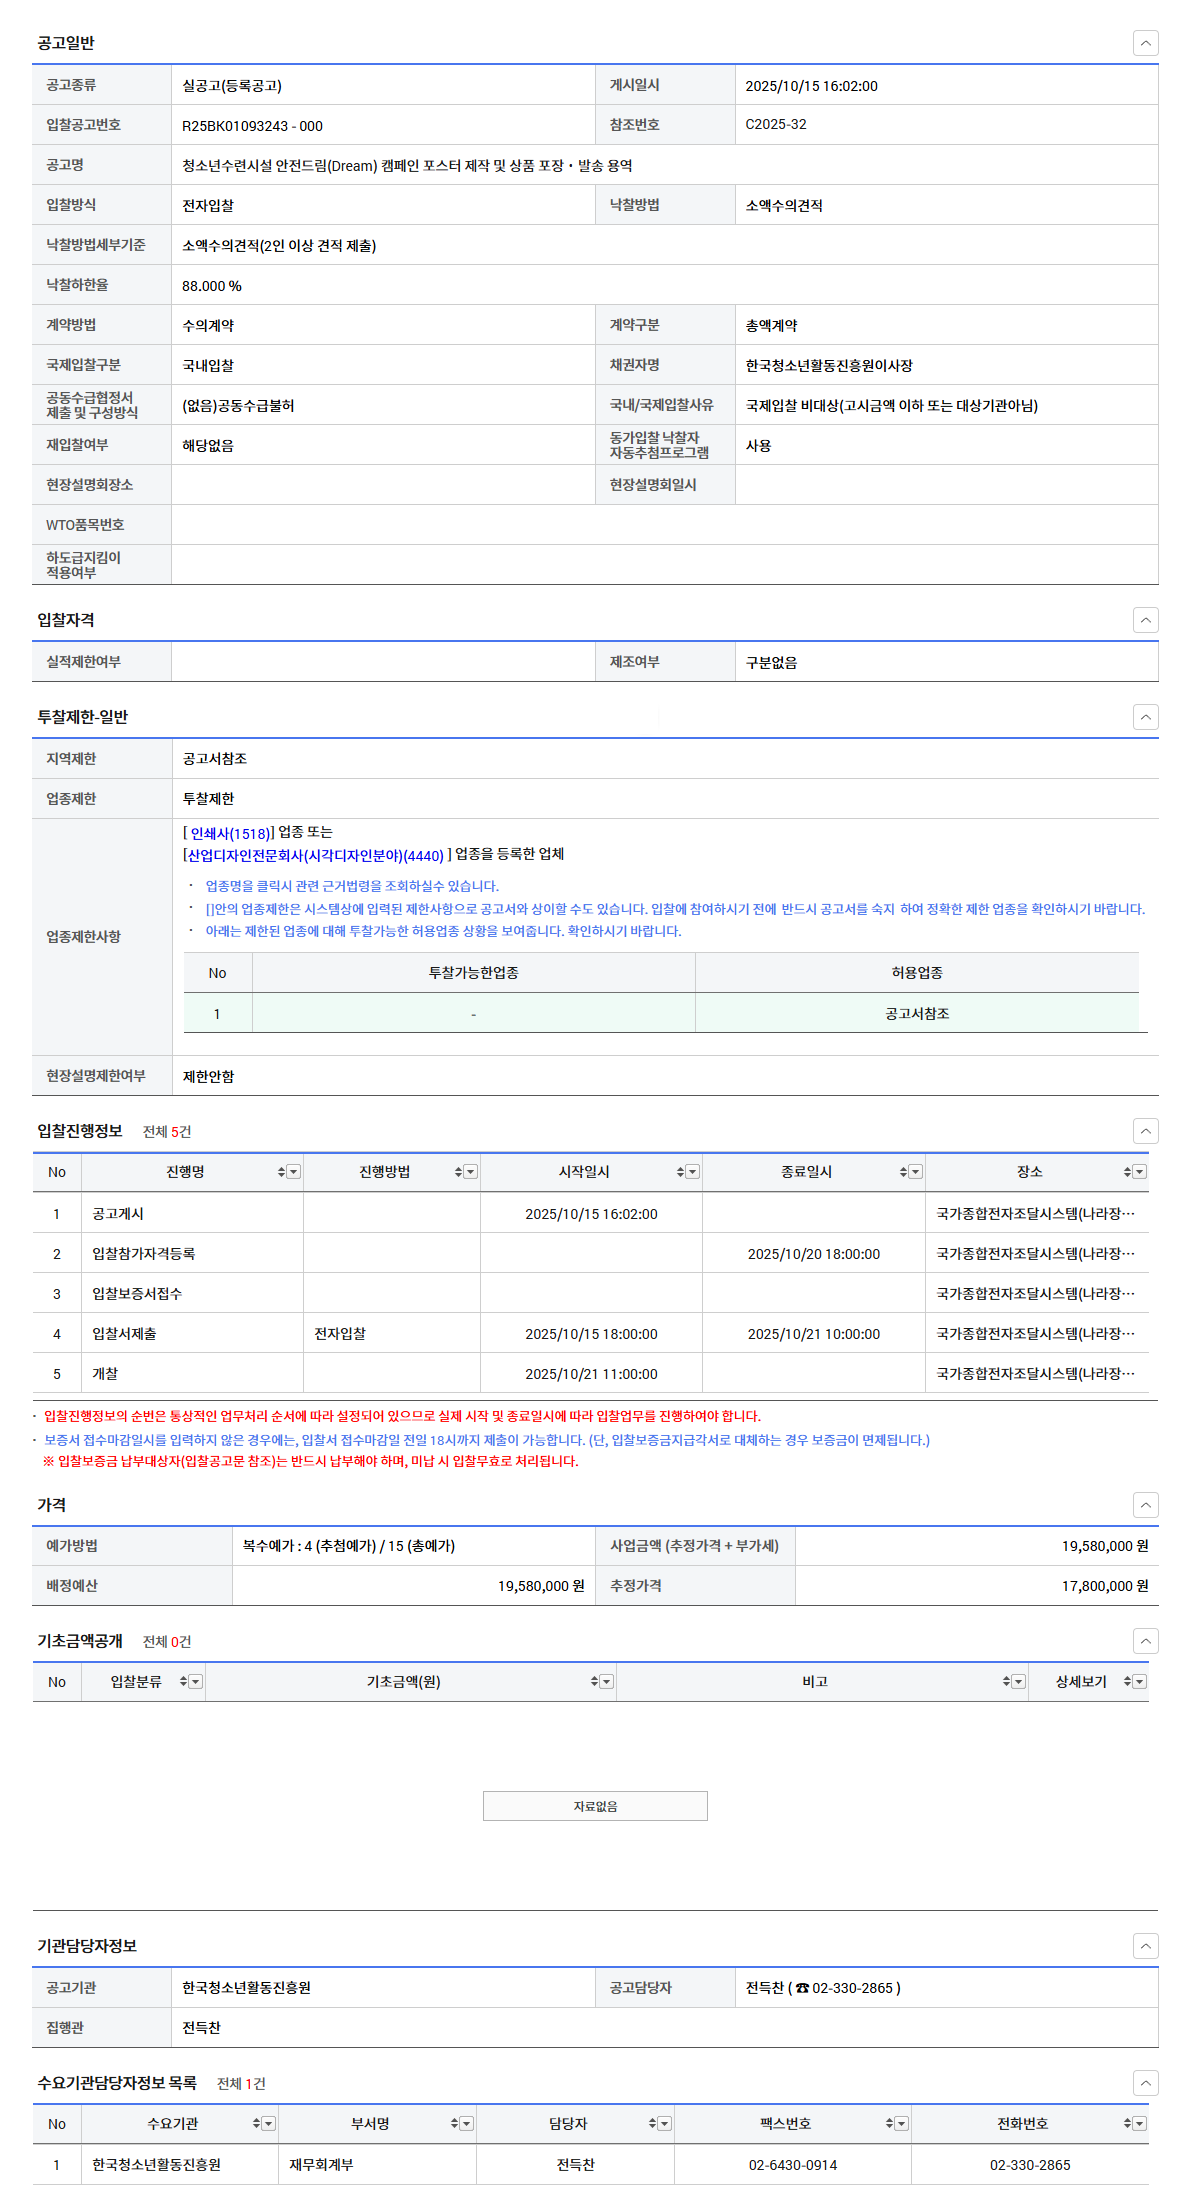
Task: Open the 진행방법 column dropdown
Action: pos(471,1172)
